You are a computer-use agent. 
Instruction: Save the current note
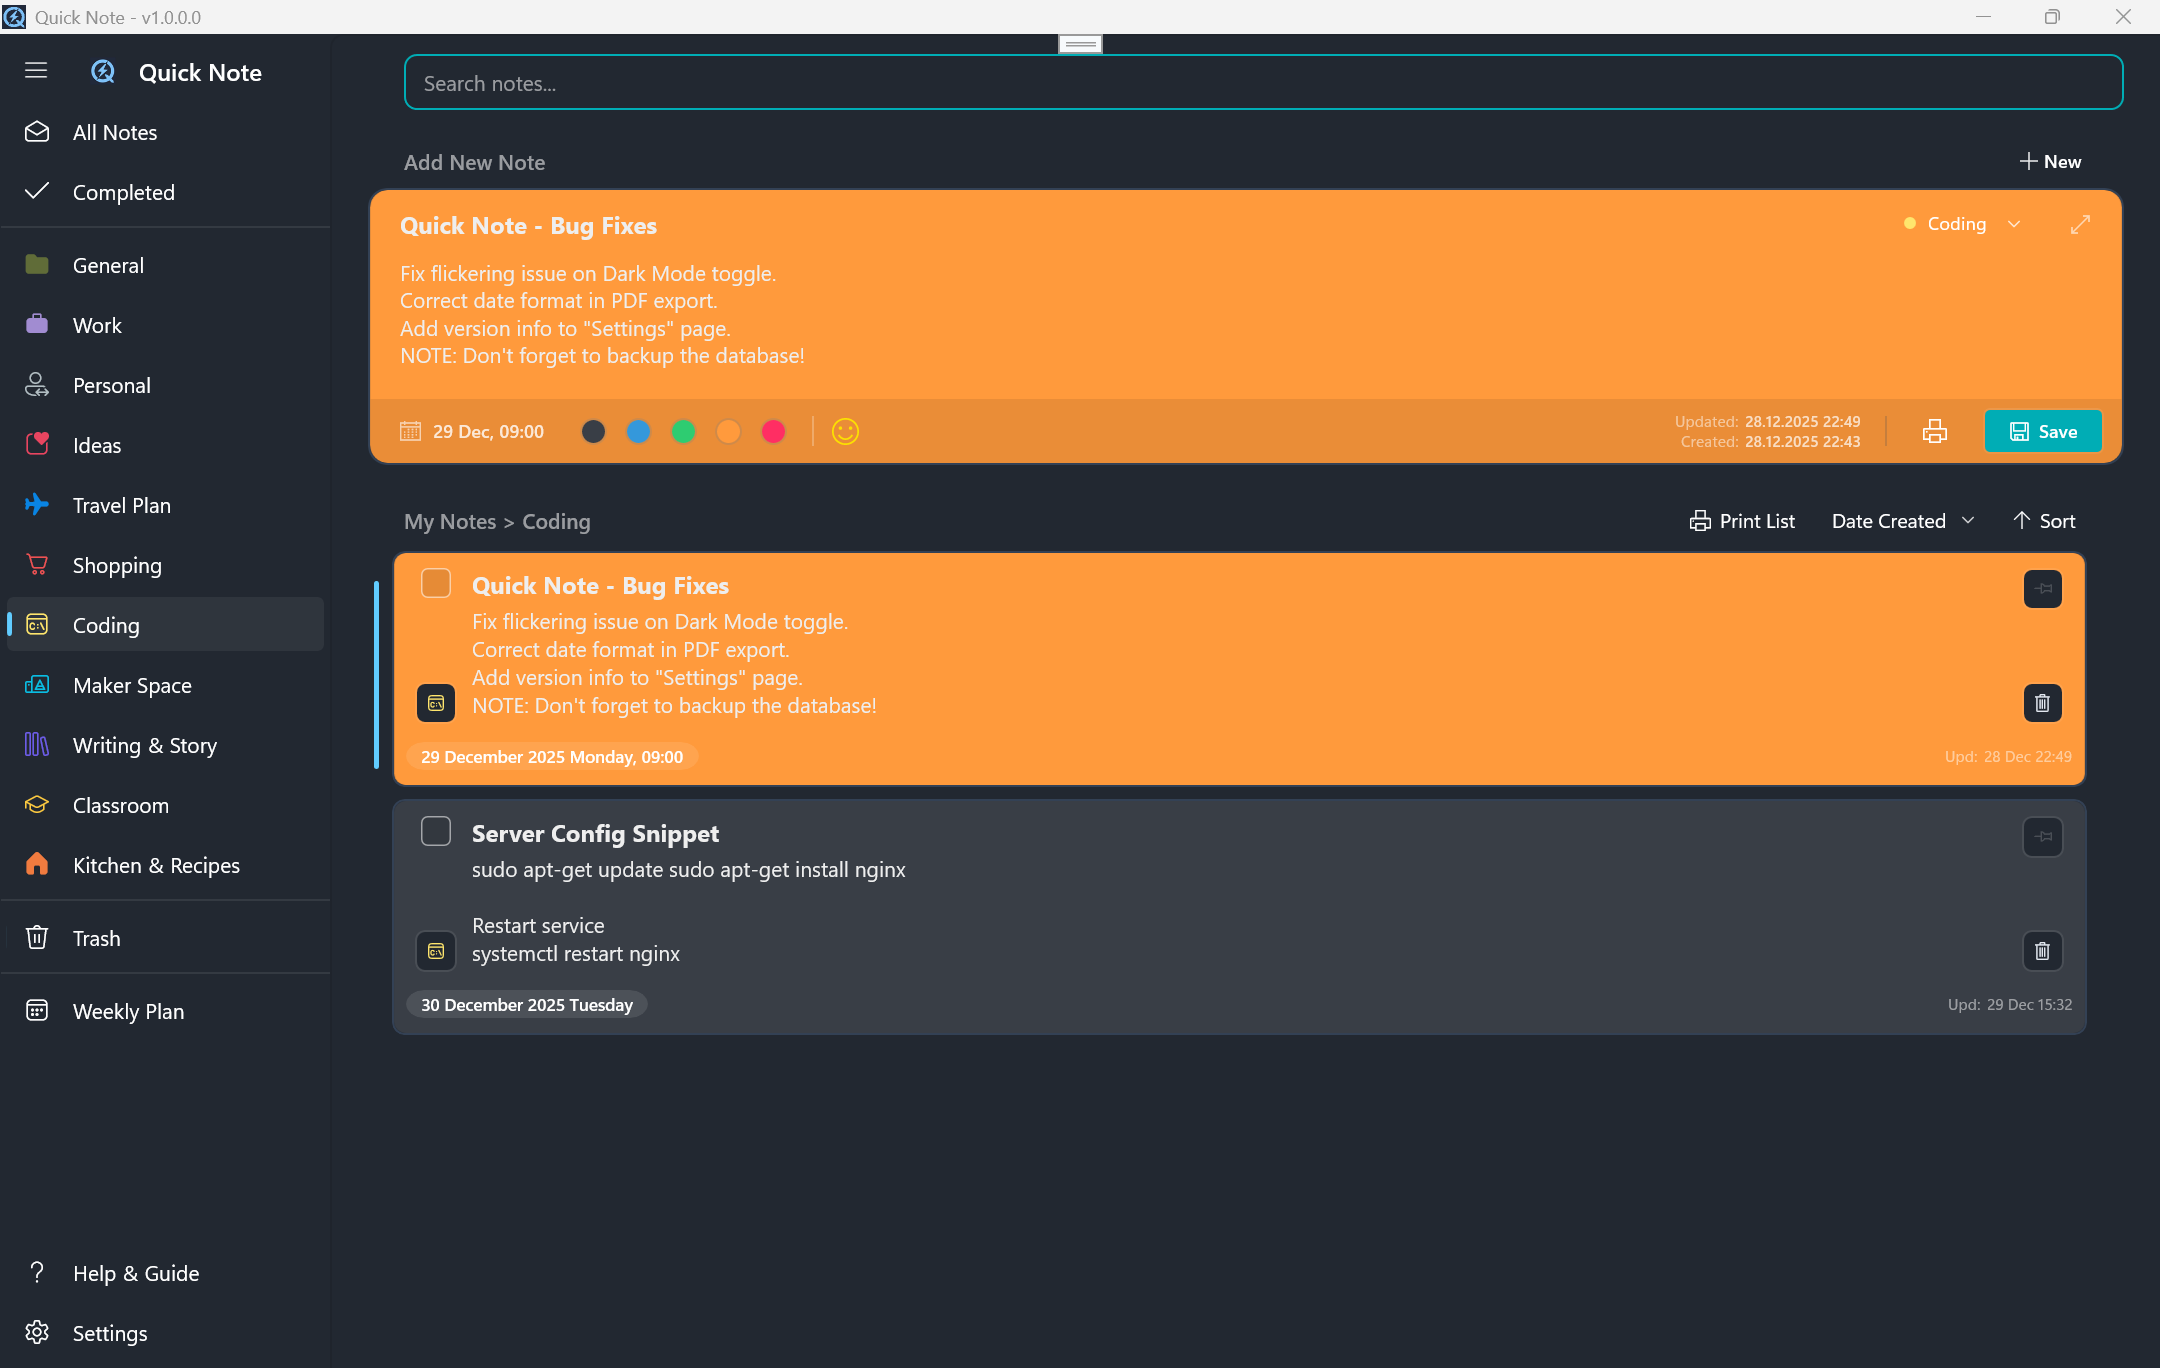coord(2042,431)
